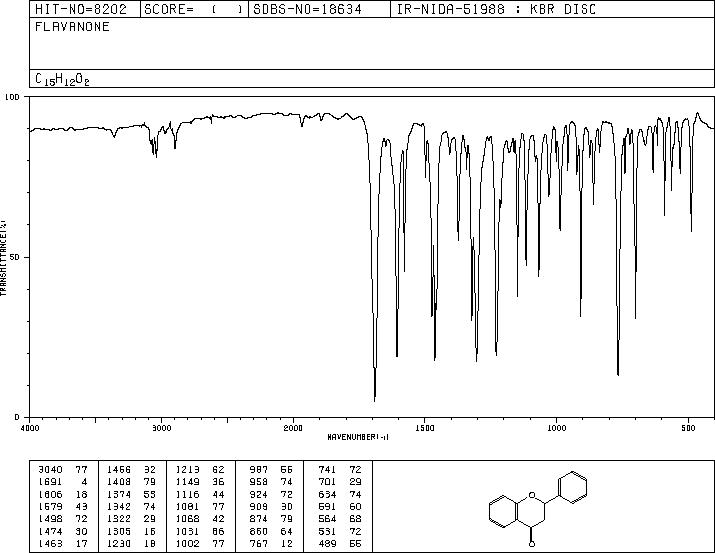The width and height of the screenshot is (715, 553).
Task: Pick the 1002 row in peak table
Action: pyautogui.click(x=200, y=544)
